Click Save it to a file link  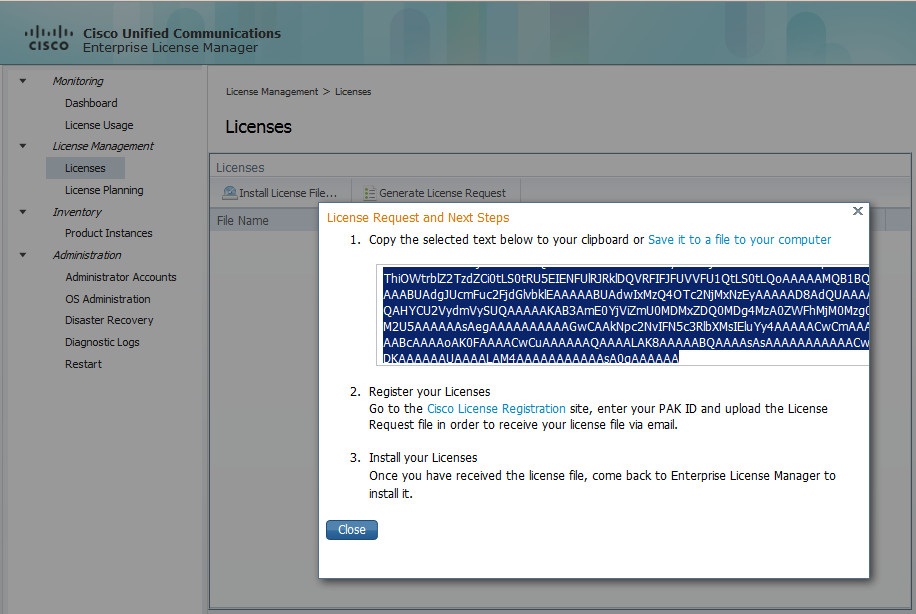point(740,240)
